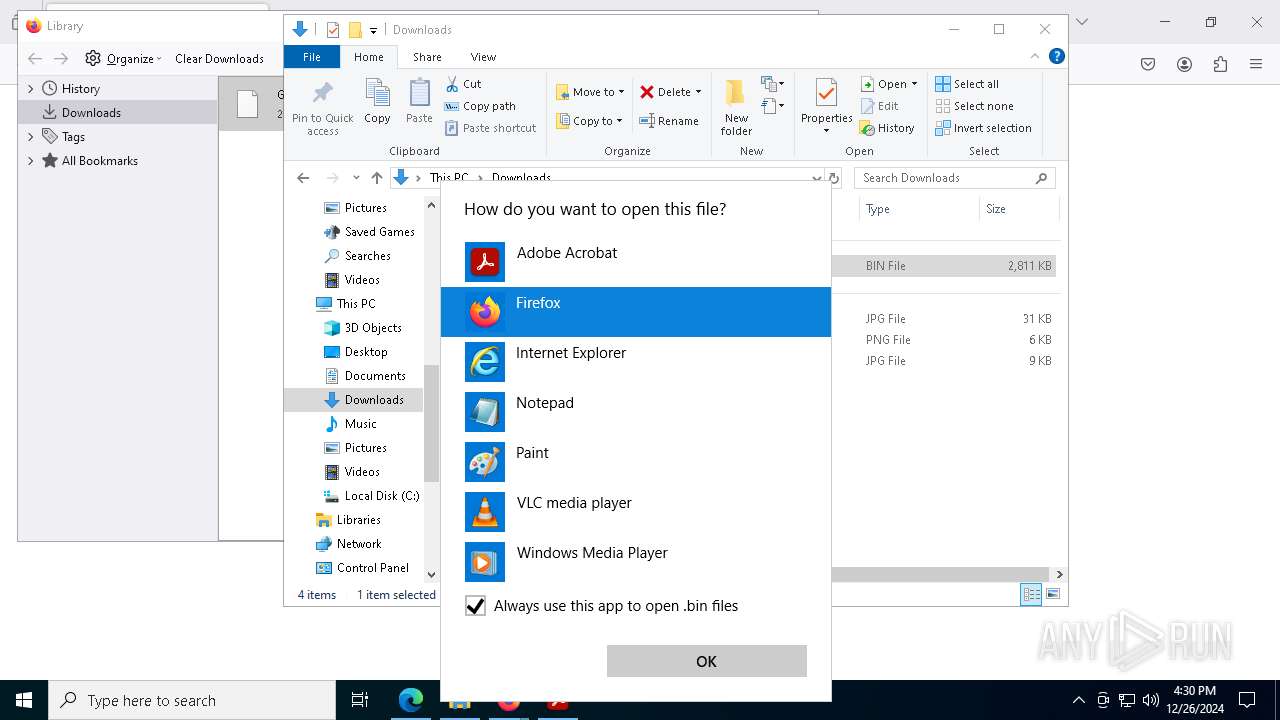Uncheck Always use this app for .bin
The width and height of the screenshot is (1280, 720).
[475, 606]
